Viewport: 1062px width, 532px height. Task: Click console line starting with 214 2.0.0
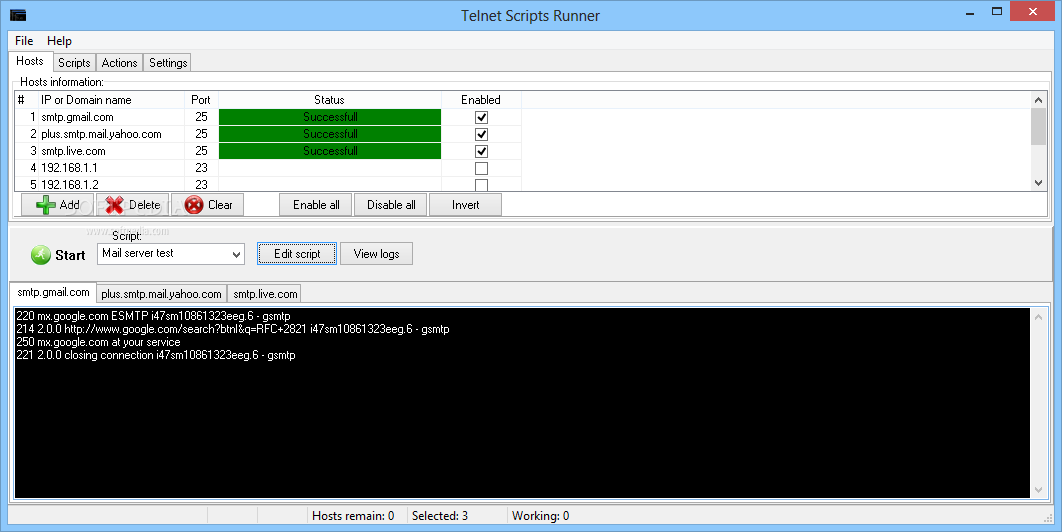click(232, 329)
